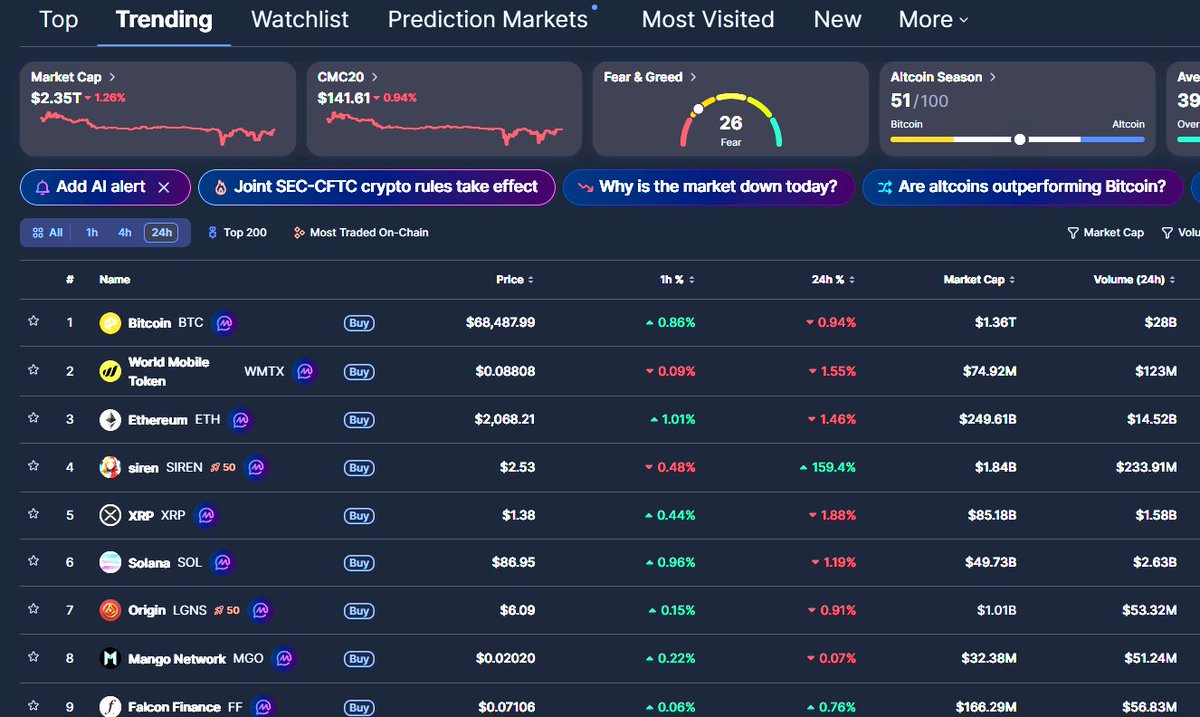Select the Trending tab
The width and height of the screenshot is (1200, 717).
(x=164, y=19)
